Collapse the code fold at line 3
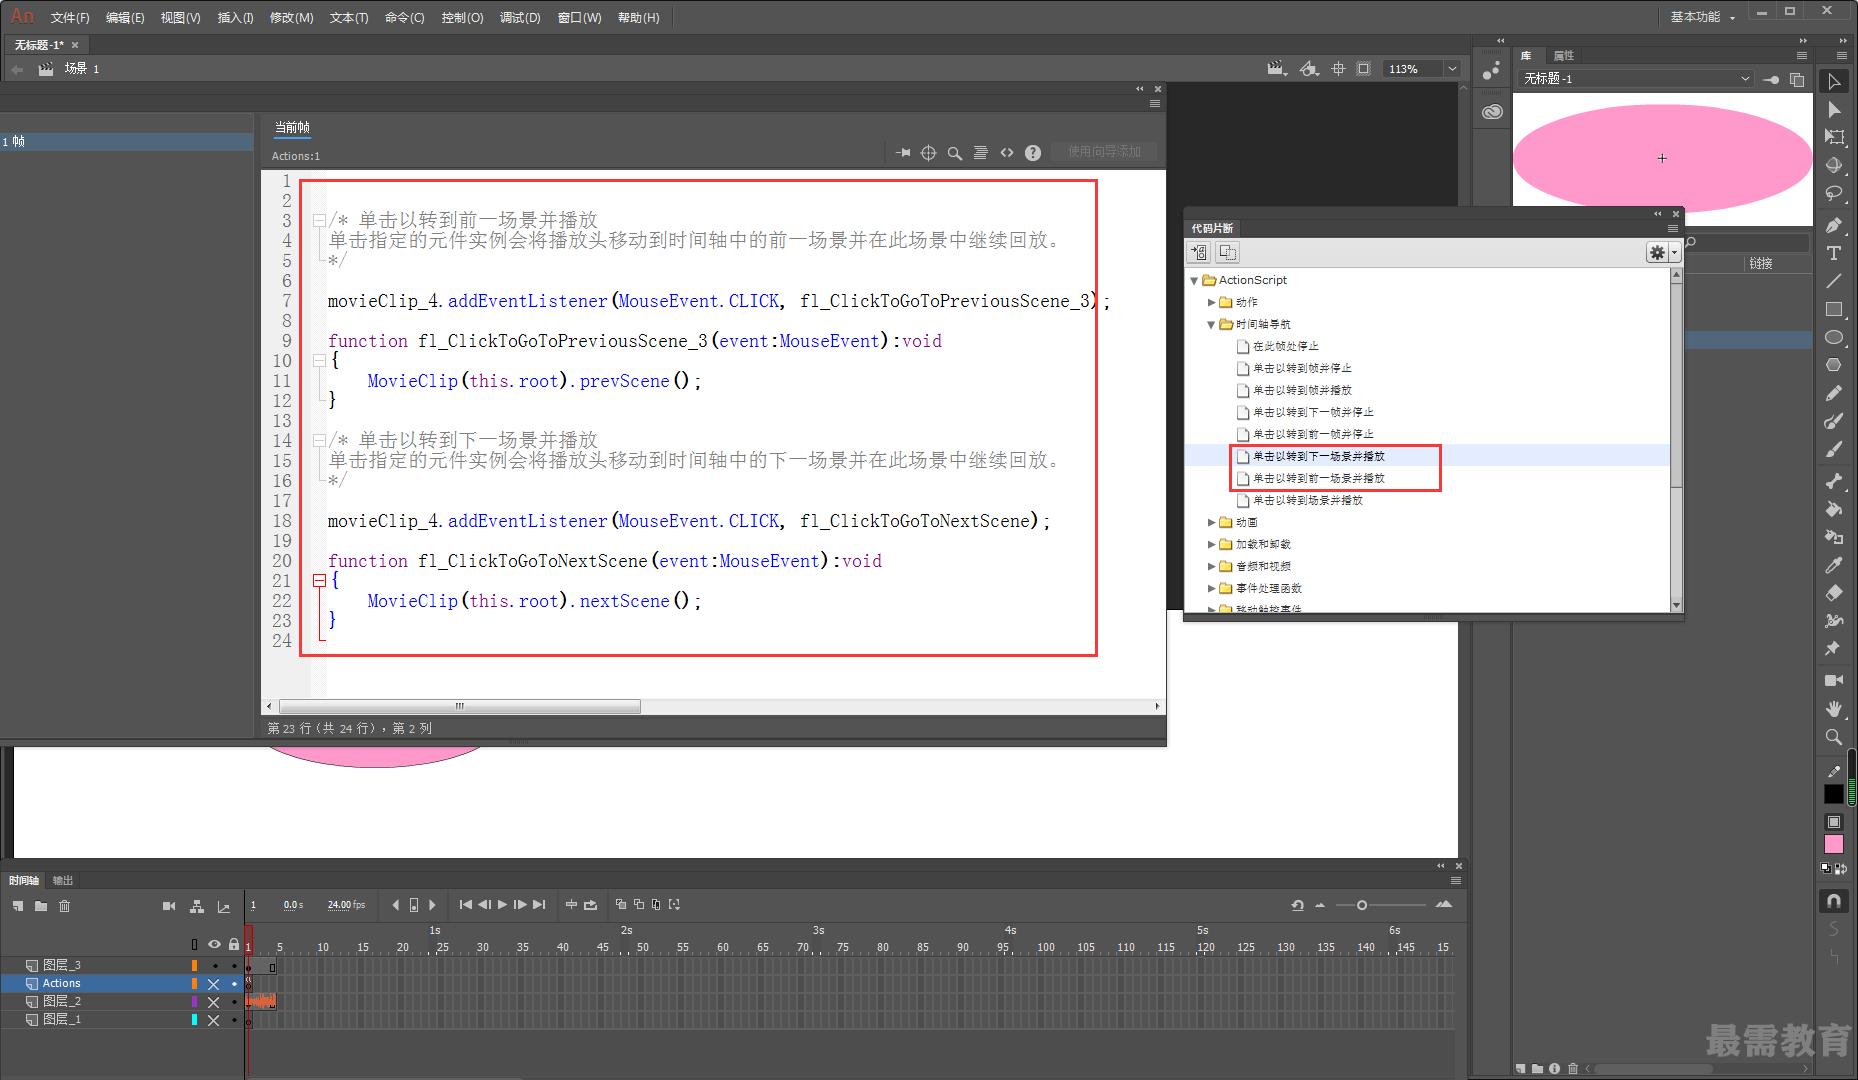Screen dimensions: 1858x1080 [x=319, y=220]
